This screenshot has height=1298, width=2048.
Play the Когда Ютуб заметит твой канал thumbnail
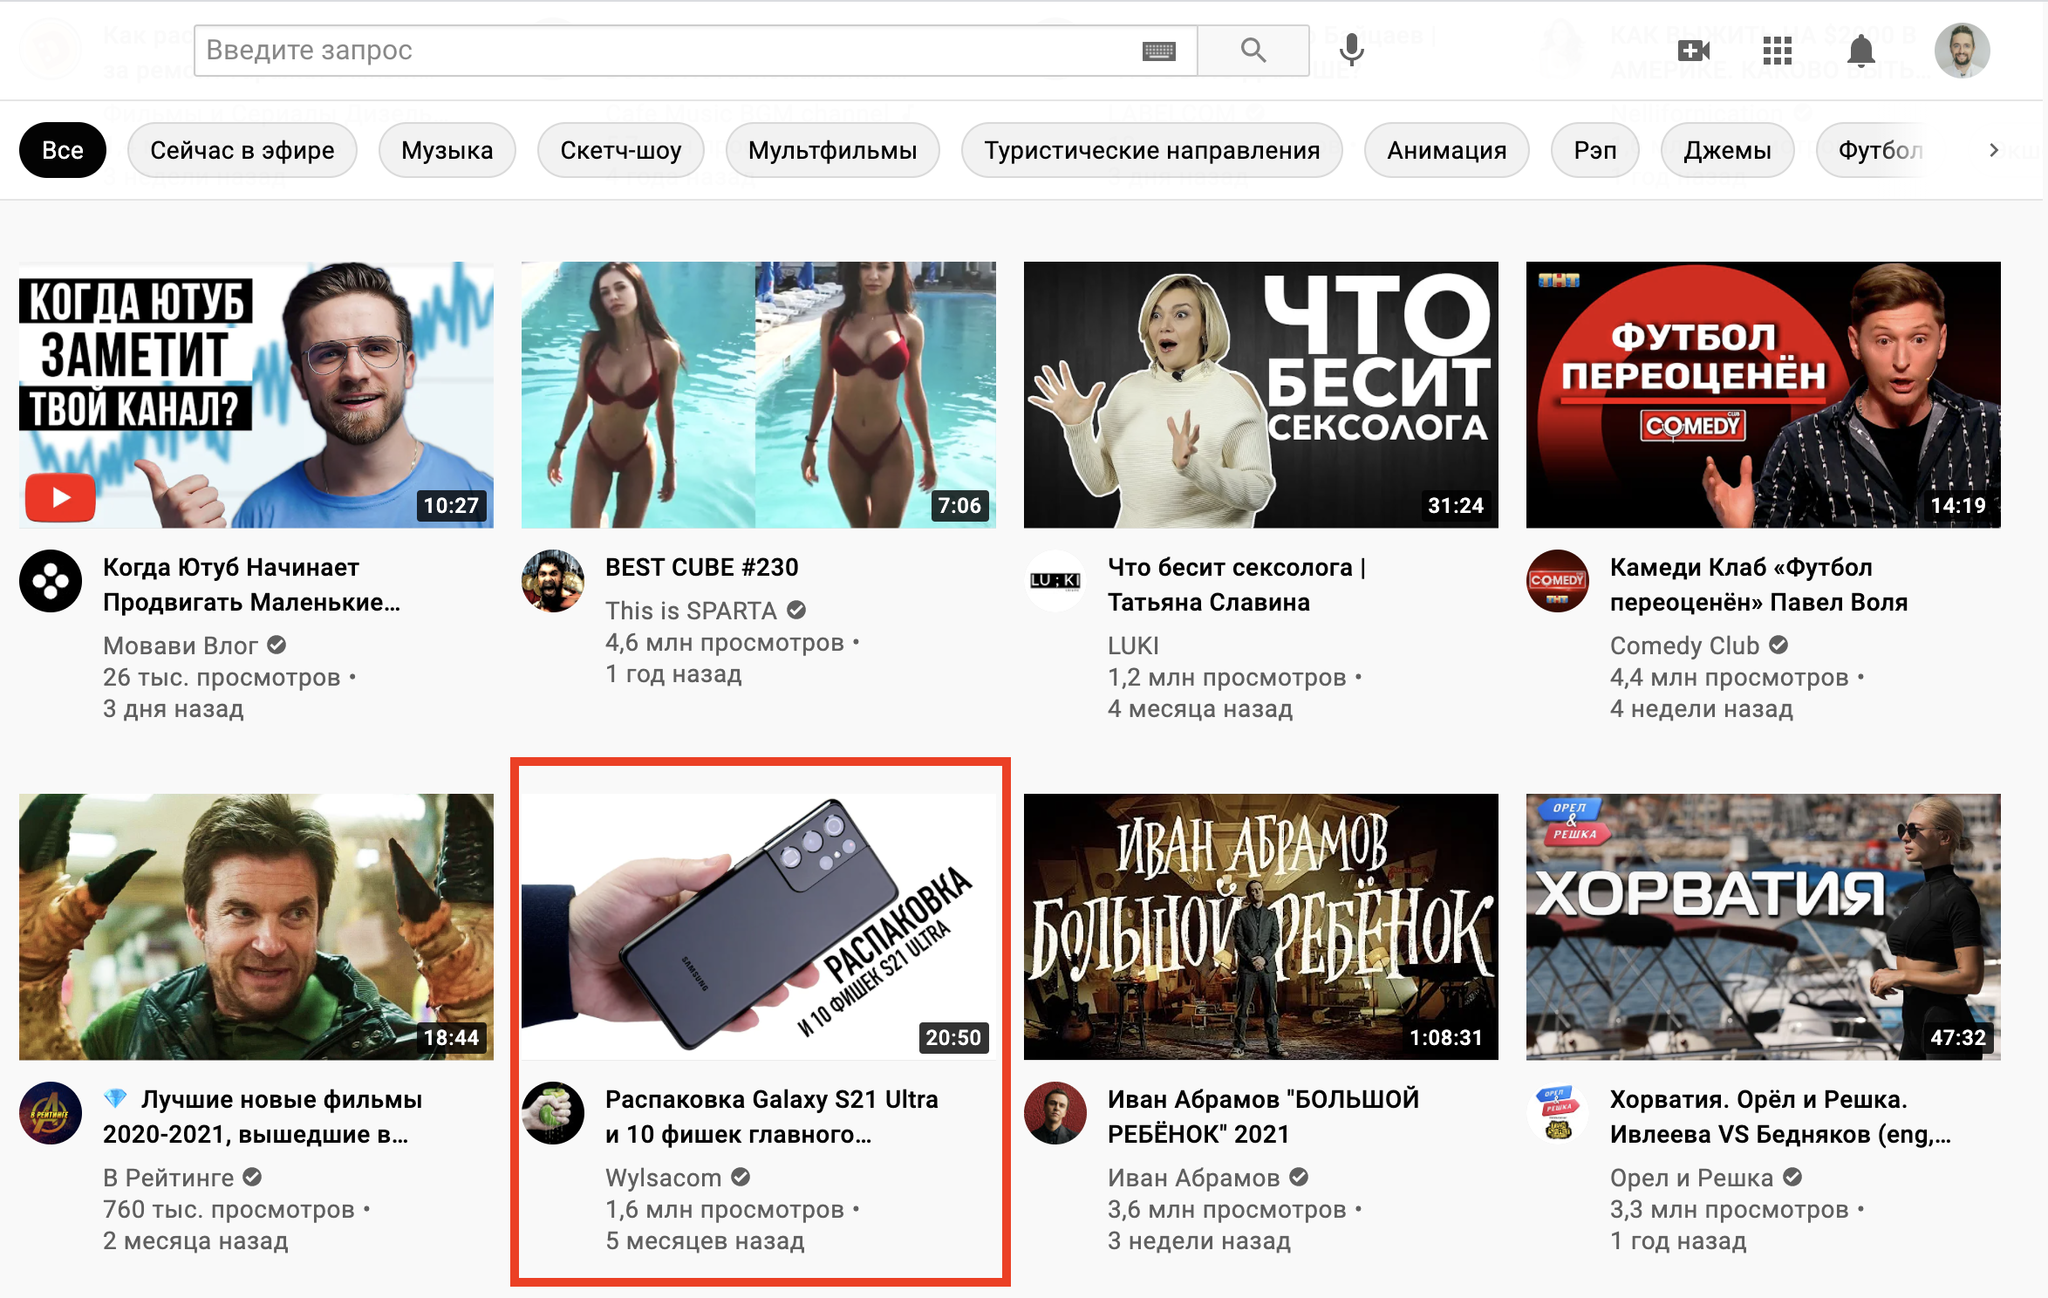tap(256, 395)
